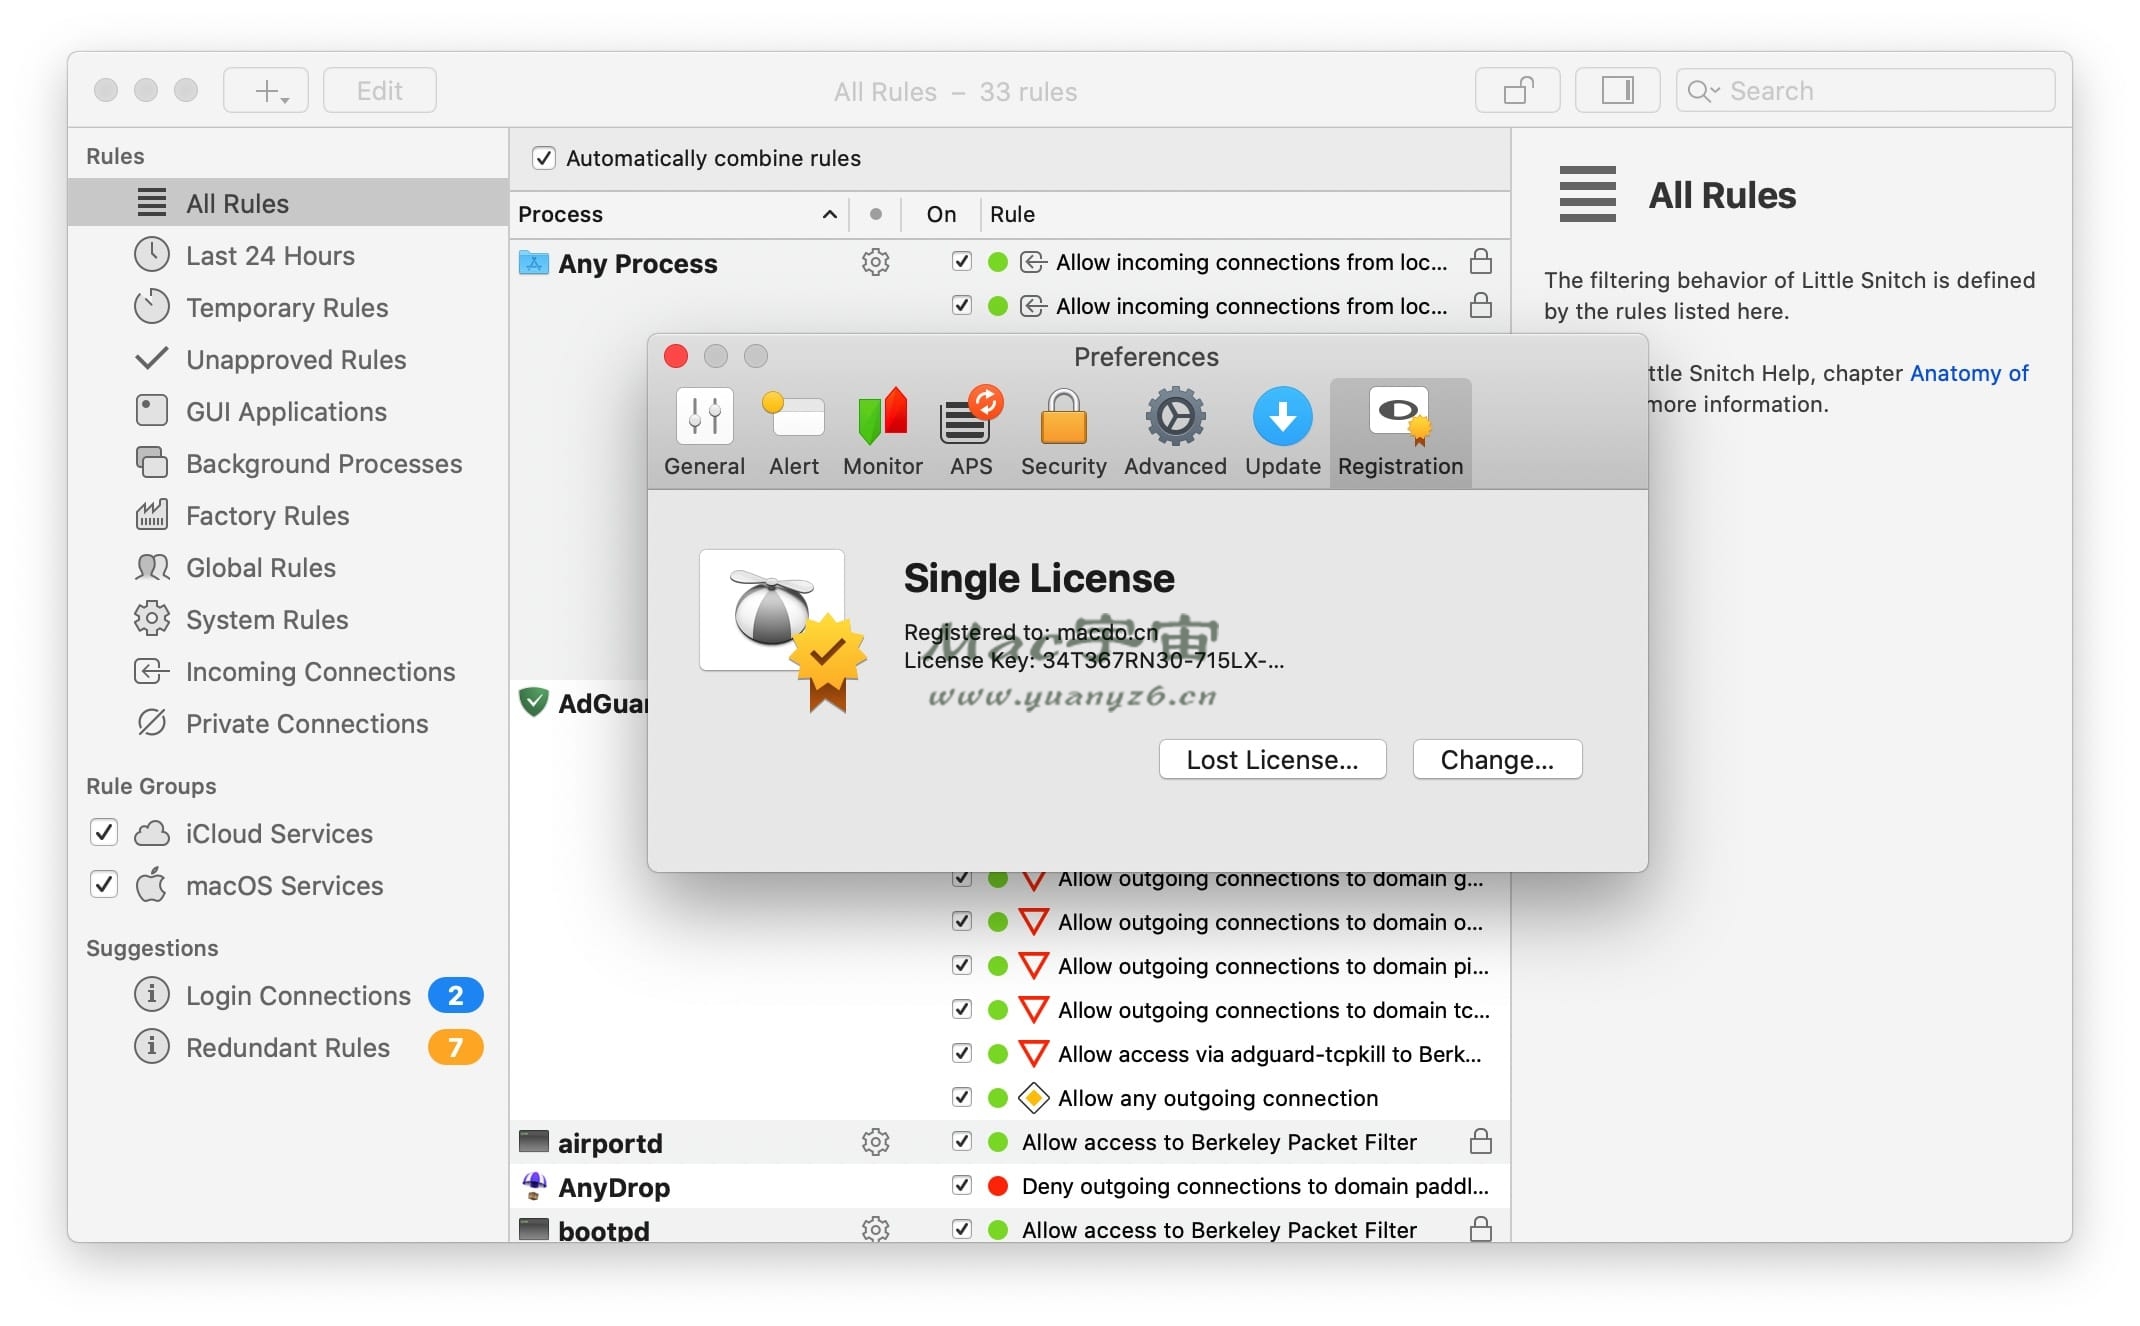Image resolution: width=2140 pixels, height=1326 pixels.
Task: View Registration preferences panel
Action: pos(1399,431)
